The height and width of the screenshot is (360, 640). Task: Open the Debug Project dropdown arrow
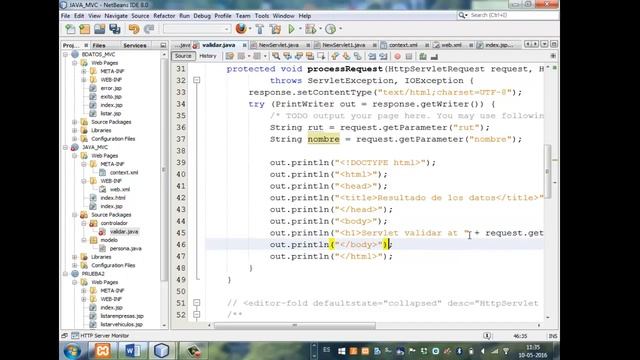pyautogui.click(x=320, y=29)
